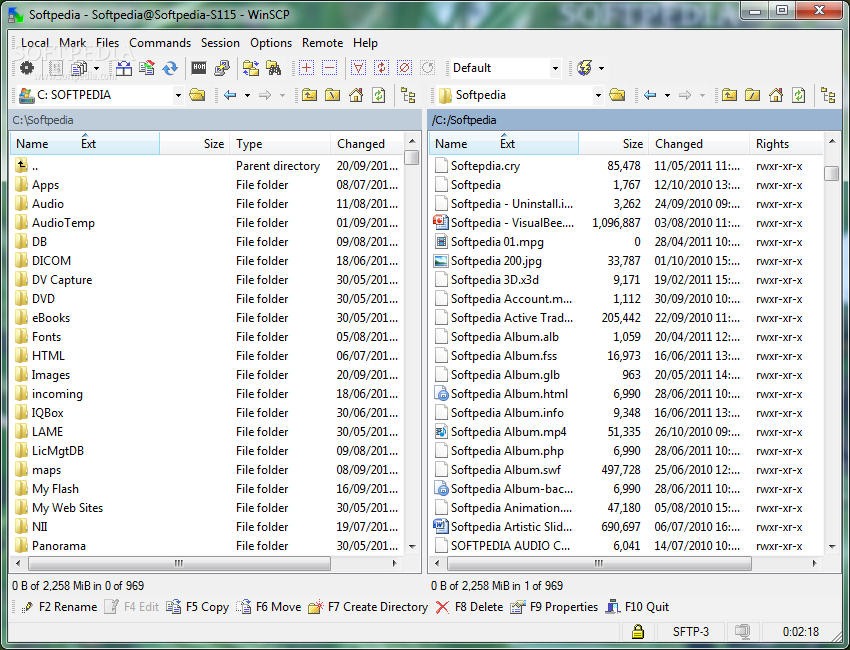
Task: Open remote back history dropdown arrow
Action: (x=667, y=95)
